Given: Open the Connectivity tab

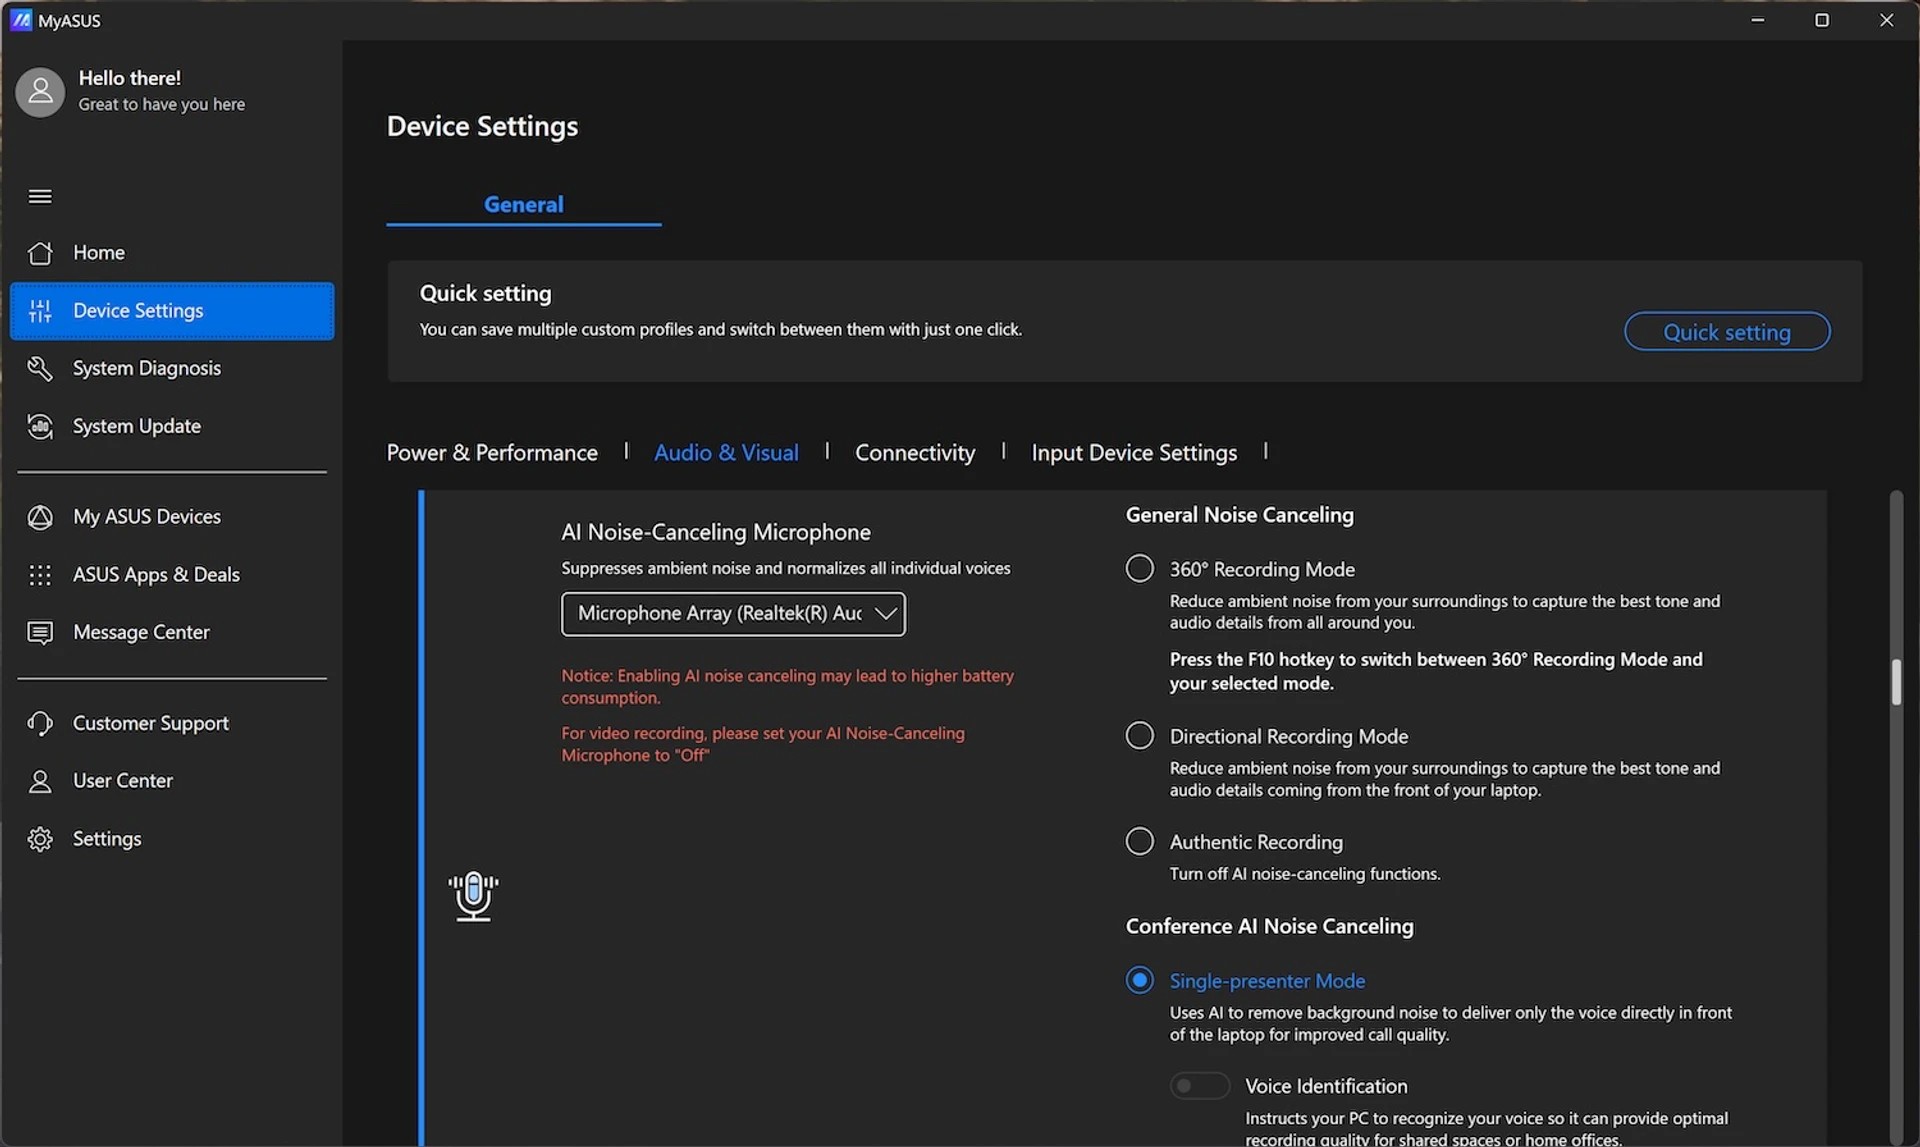Looking at the screenshot, I should [x=914, y=453].
